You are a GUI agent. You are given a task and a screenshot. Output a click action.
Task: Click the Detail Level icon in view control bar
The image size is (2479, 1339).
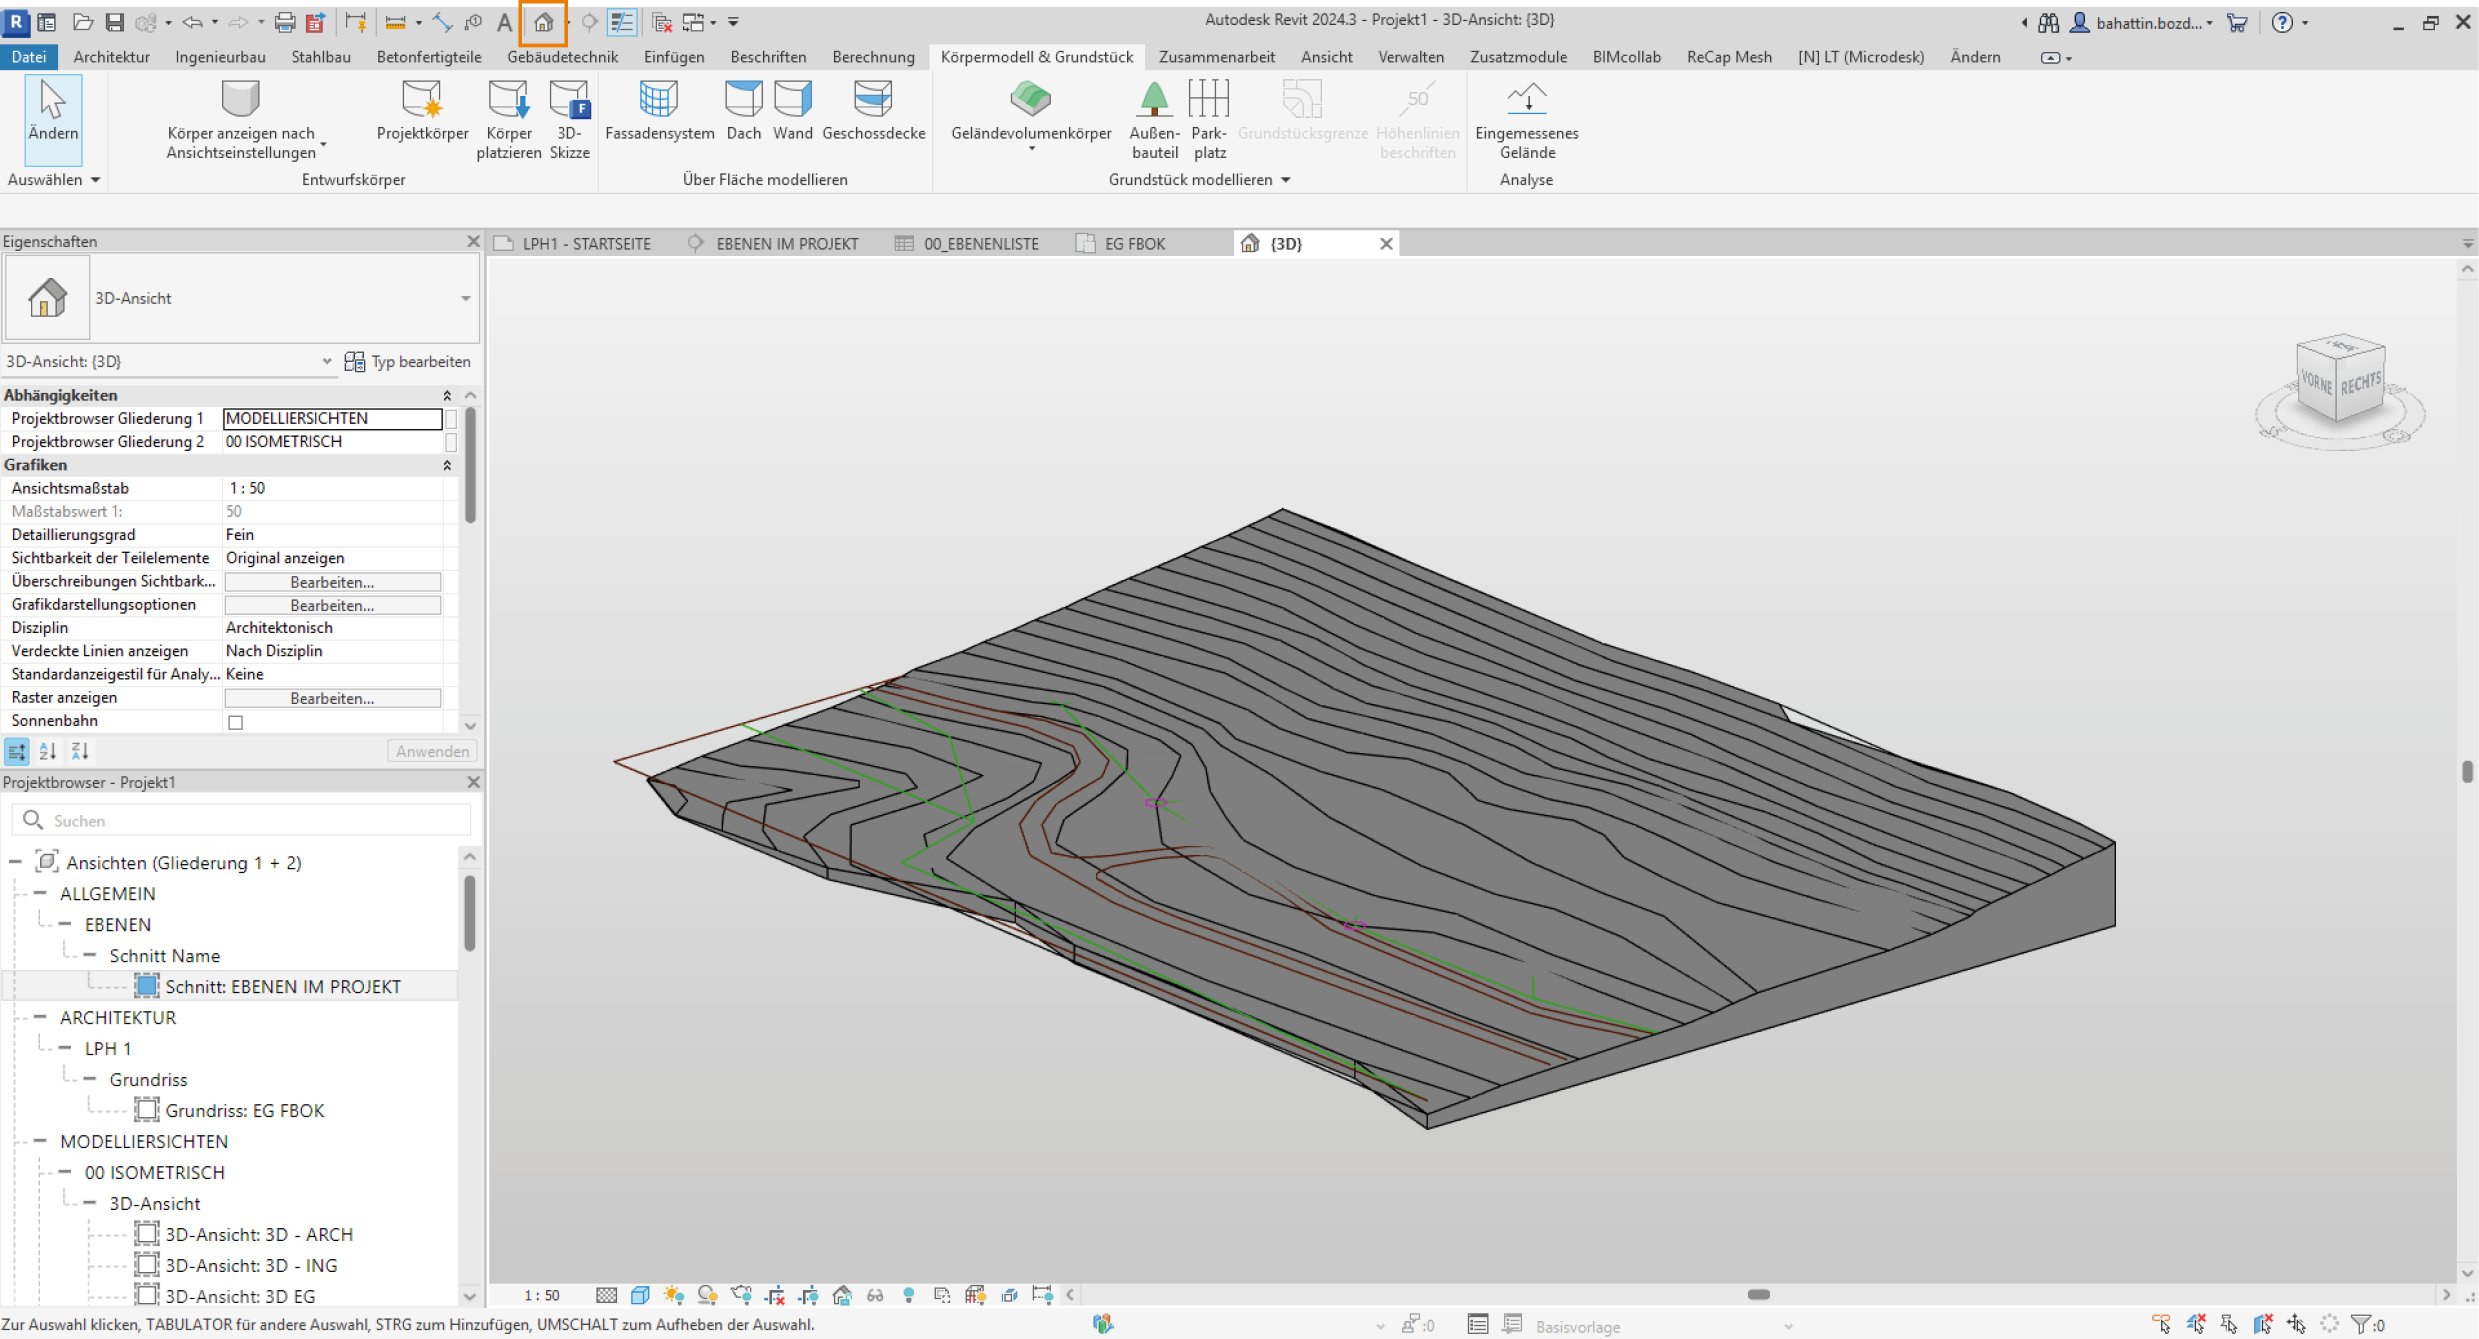point(606,1295)
